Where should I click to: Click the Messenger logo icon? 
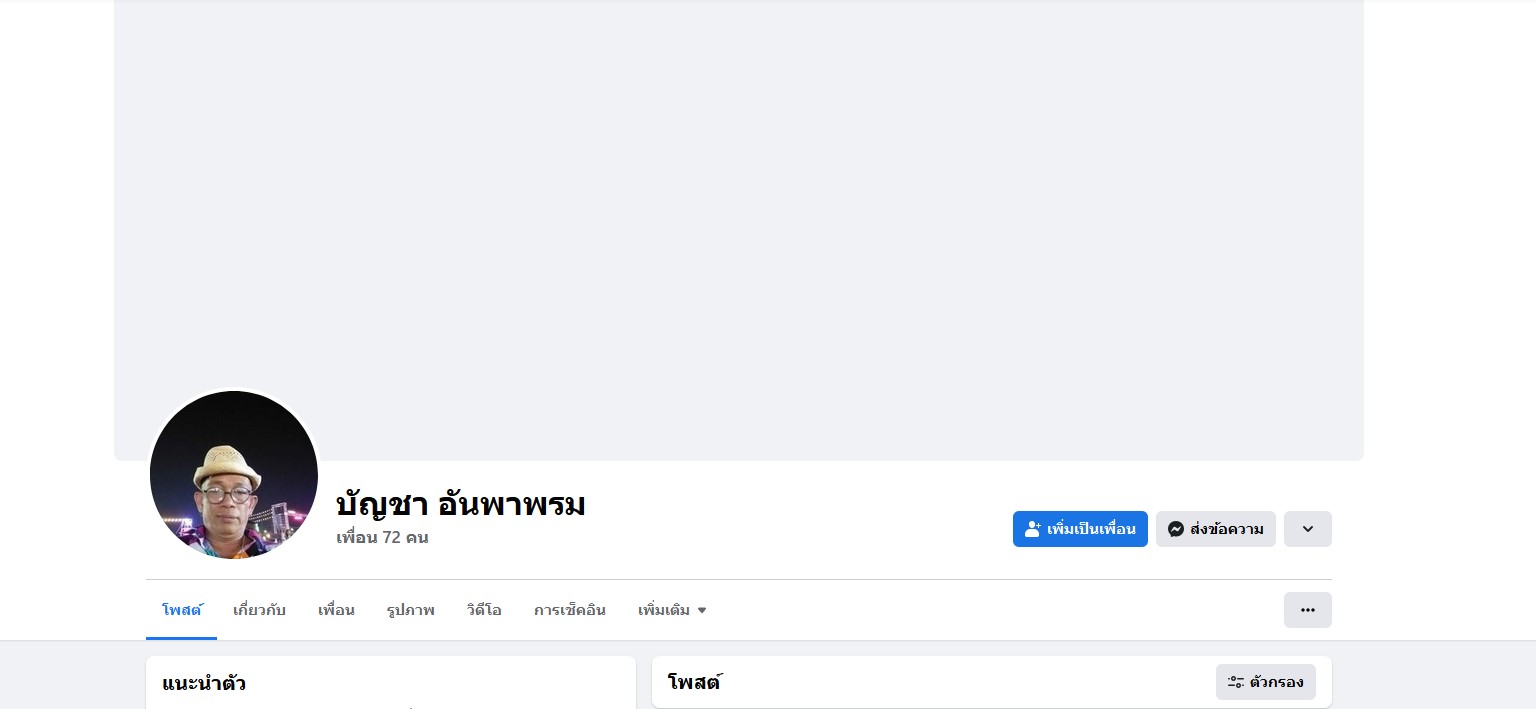(1176, 529)
